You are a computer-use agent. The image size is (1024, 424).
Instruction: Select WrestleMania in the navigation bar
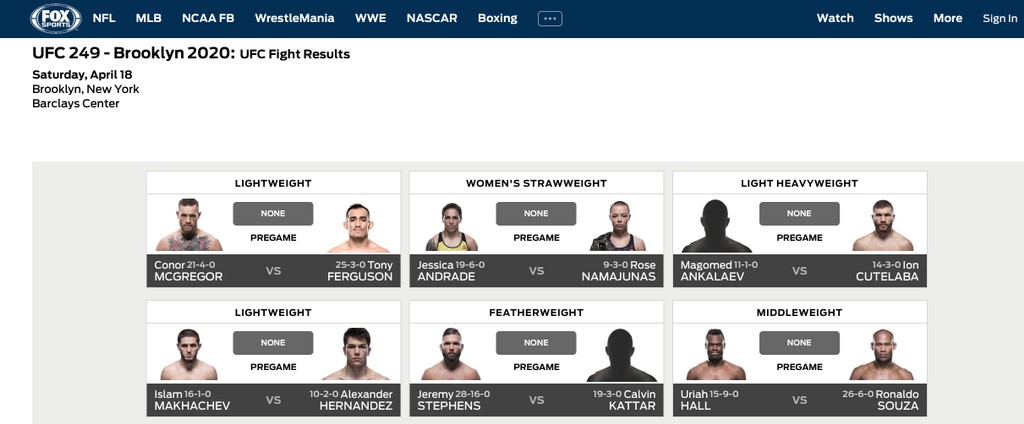[294, 18]
